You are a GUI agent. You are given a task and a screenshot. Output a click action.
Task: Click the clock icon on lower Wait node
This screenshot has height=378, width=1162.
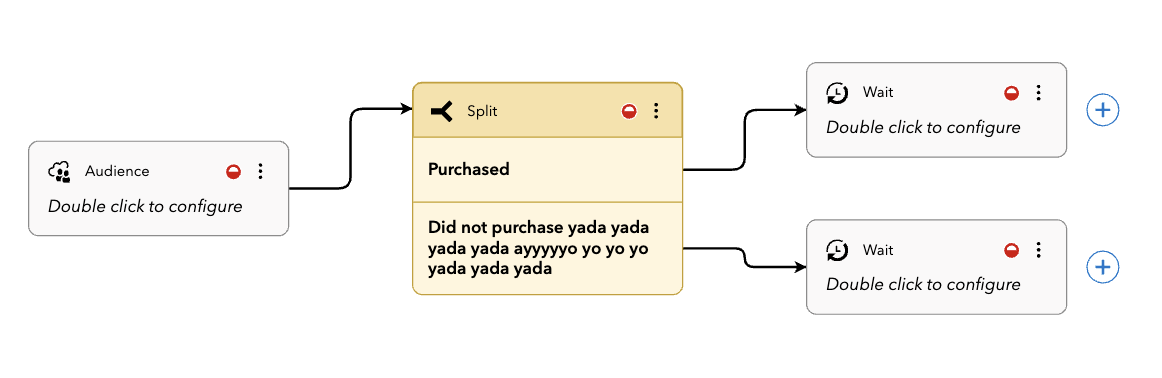pos(837,251)
